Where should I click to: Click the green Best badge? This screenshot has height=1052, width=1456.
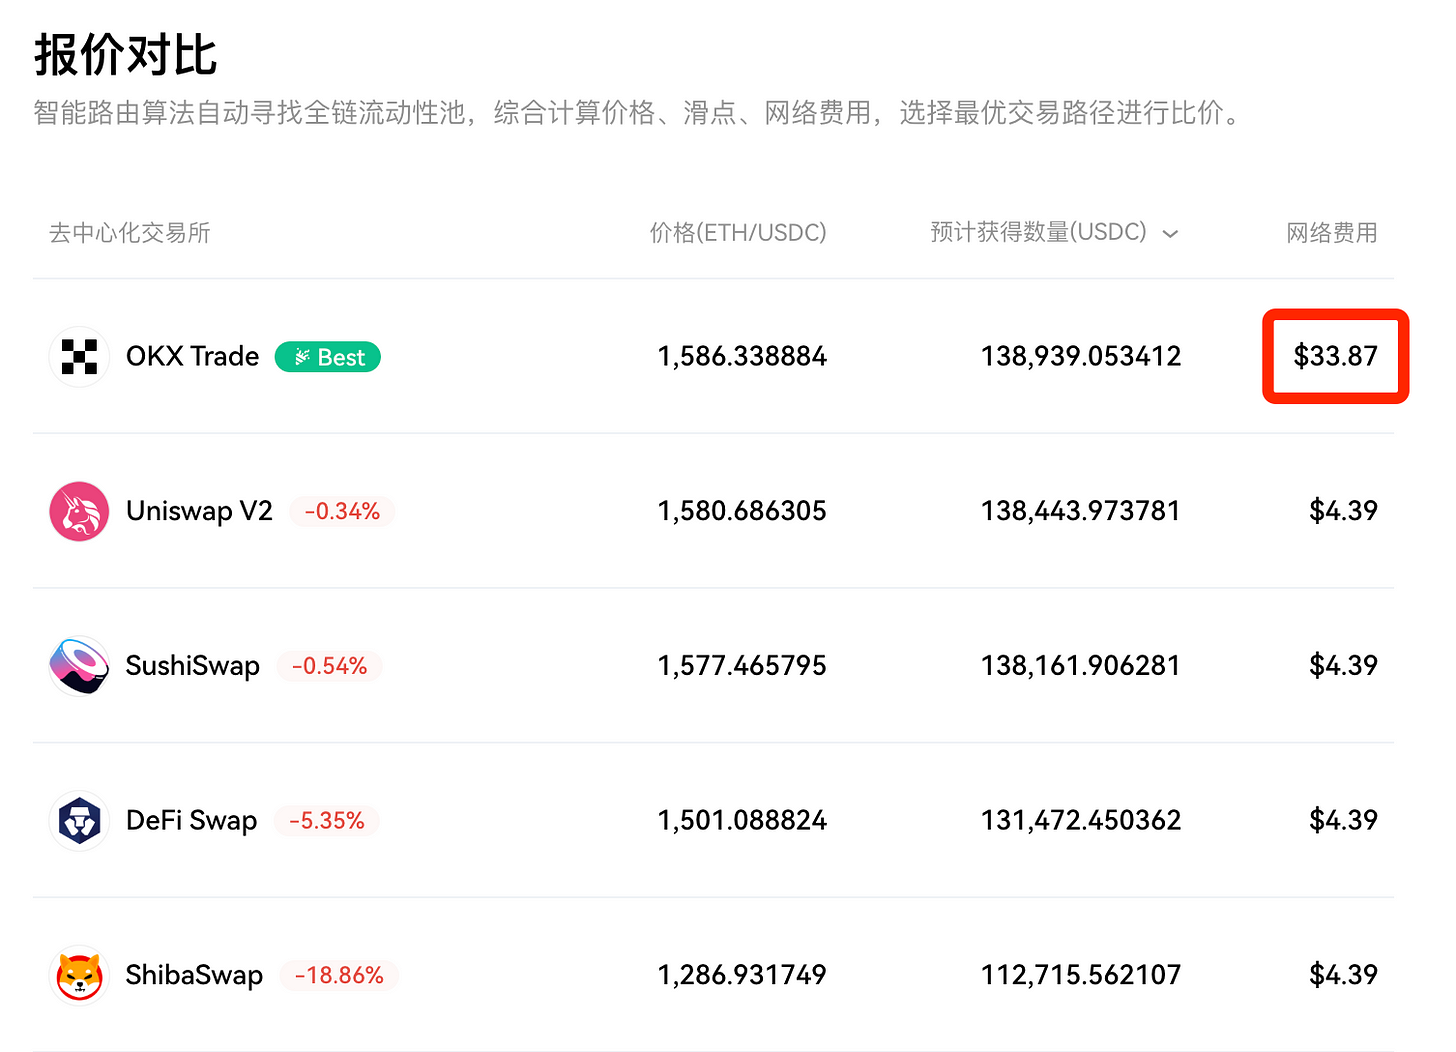(328, 357)
